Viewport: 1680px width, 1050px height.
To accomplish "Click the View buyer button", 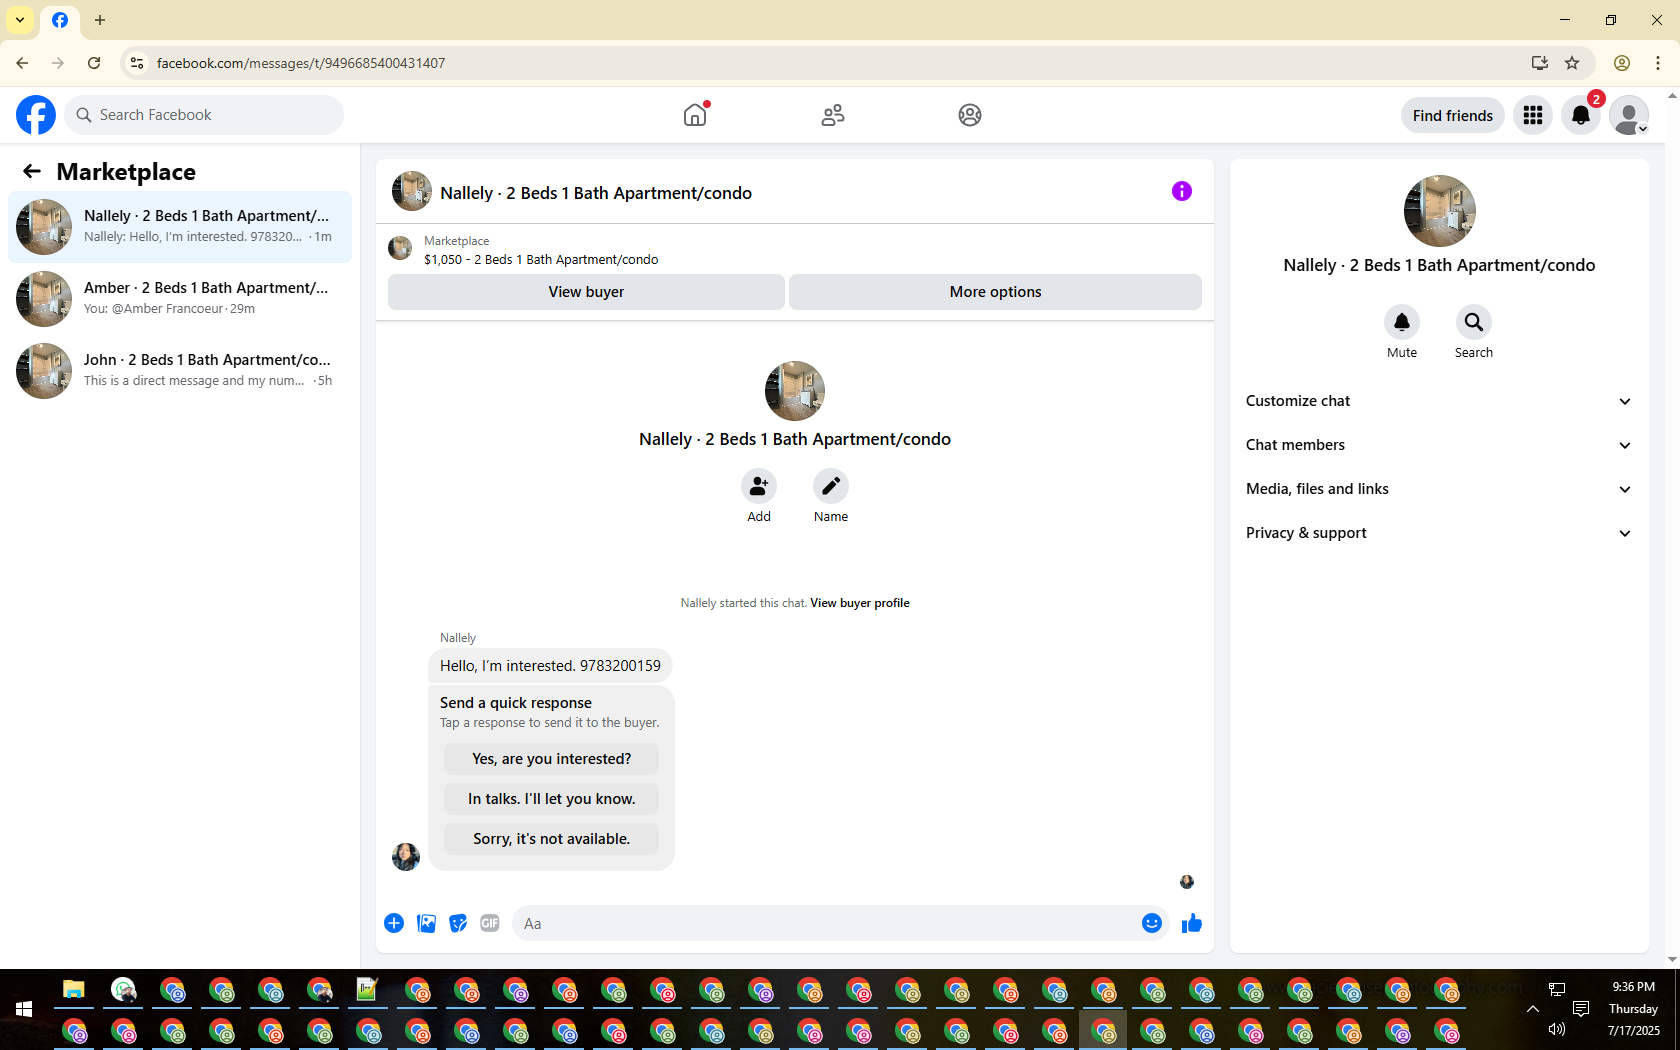I will (x=586, y=292).
